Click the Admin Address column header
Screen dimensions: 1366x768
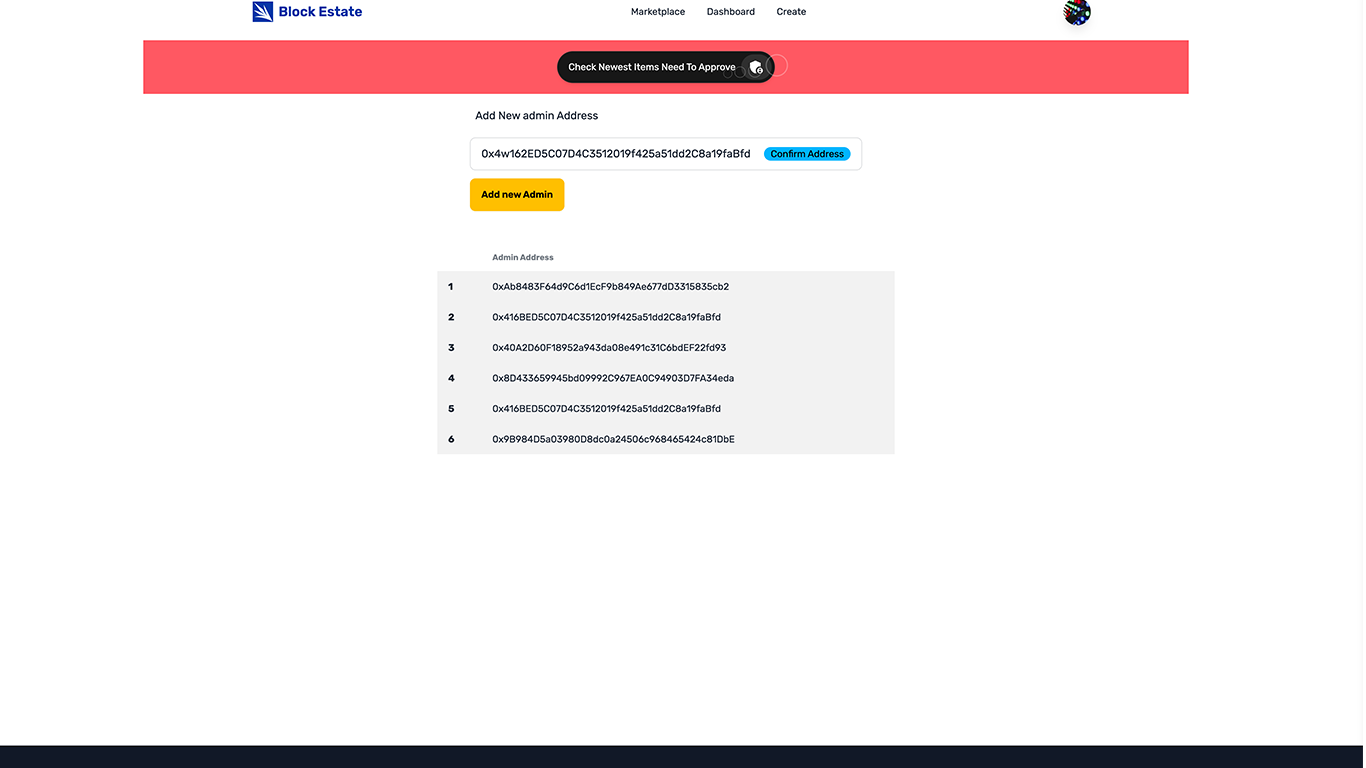pyautogui.click(x=522, y=257)
